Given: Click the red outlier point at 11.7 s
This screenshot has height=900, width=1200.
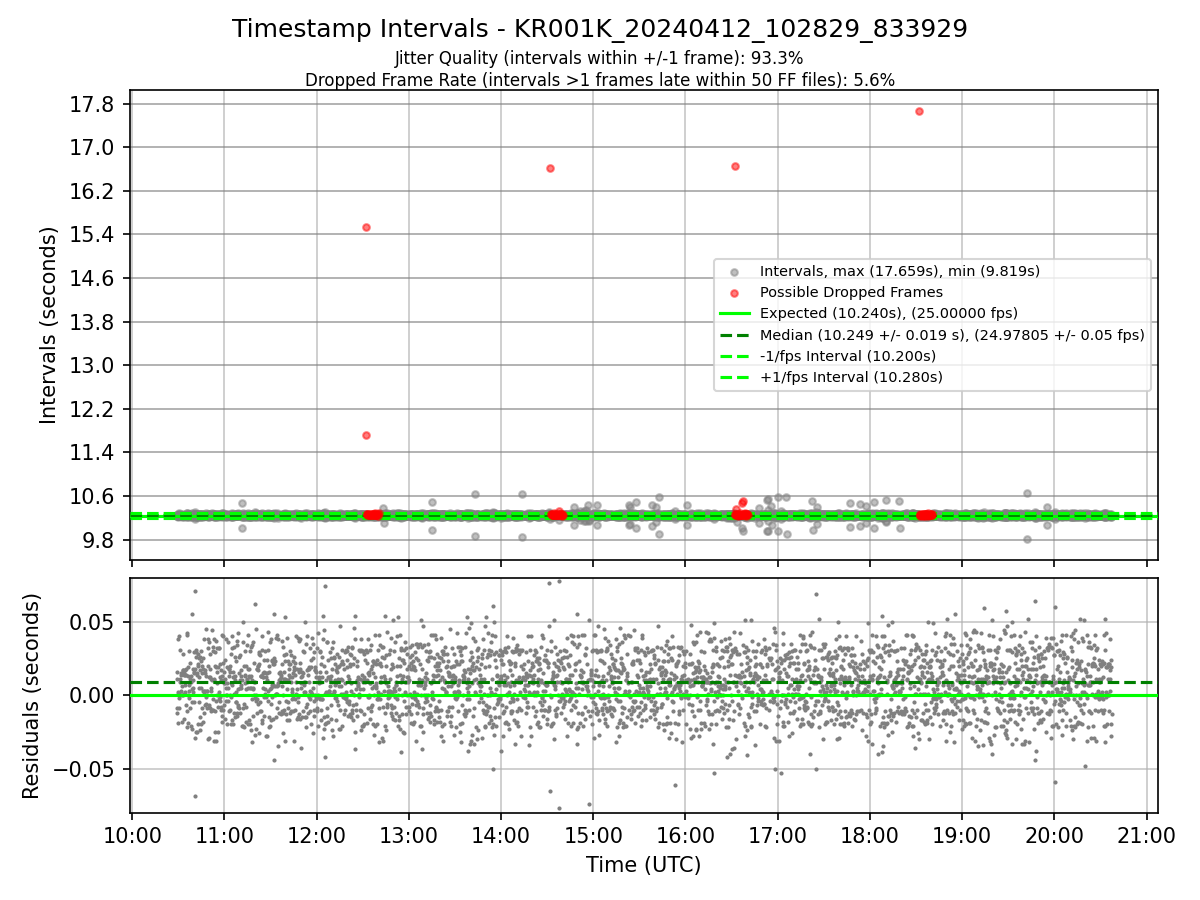Looking at the screenshot, I should click(x=366, y=435).
